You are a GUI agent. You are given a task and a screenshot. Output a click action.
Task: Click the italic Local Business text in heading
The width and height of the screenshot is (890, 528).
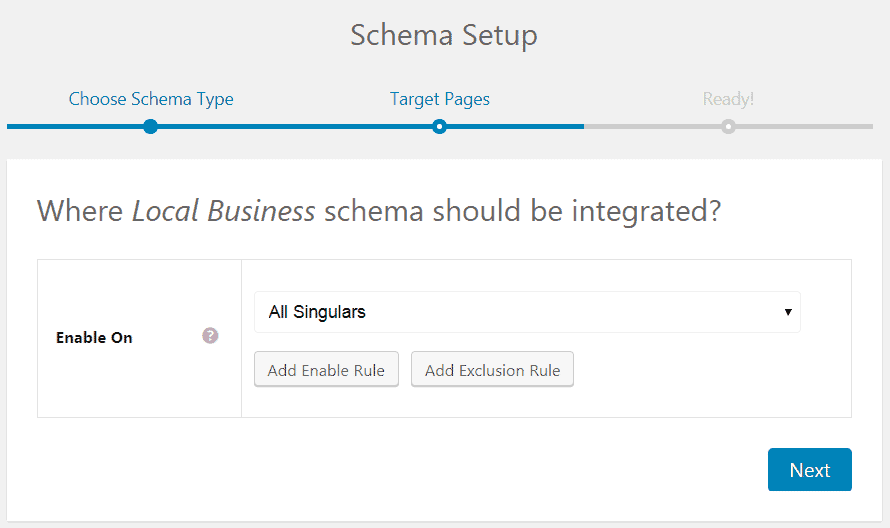click(224, 211)
